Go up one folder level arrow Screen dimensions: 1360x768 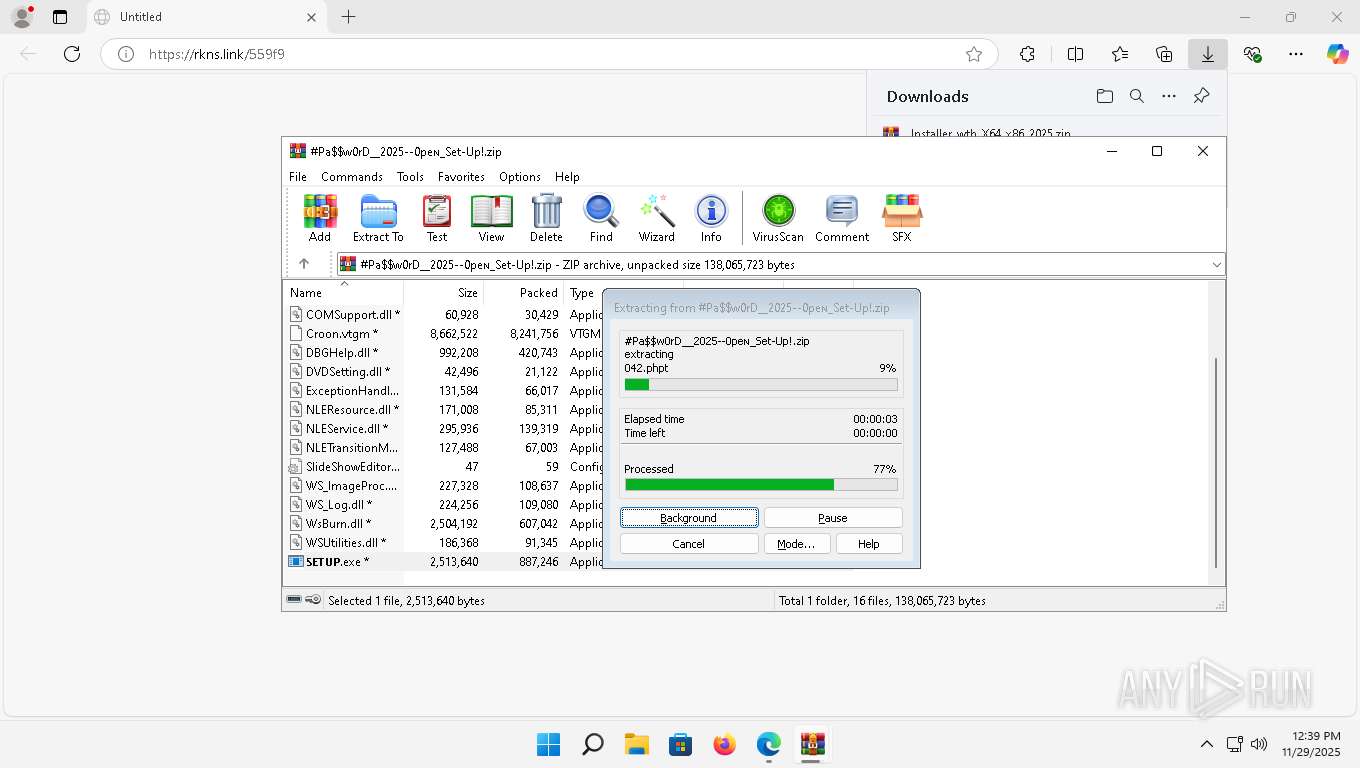pyautogui.click(x=304, y=264)
